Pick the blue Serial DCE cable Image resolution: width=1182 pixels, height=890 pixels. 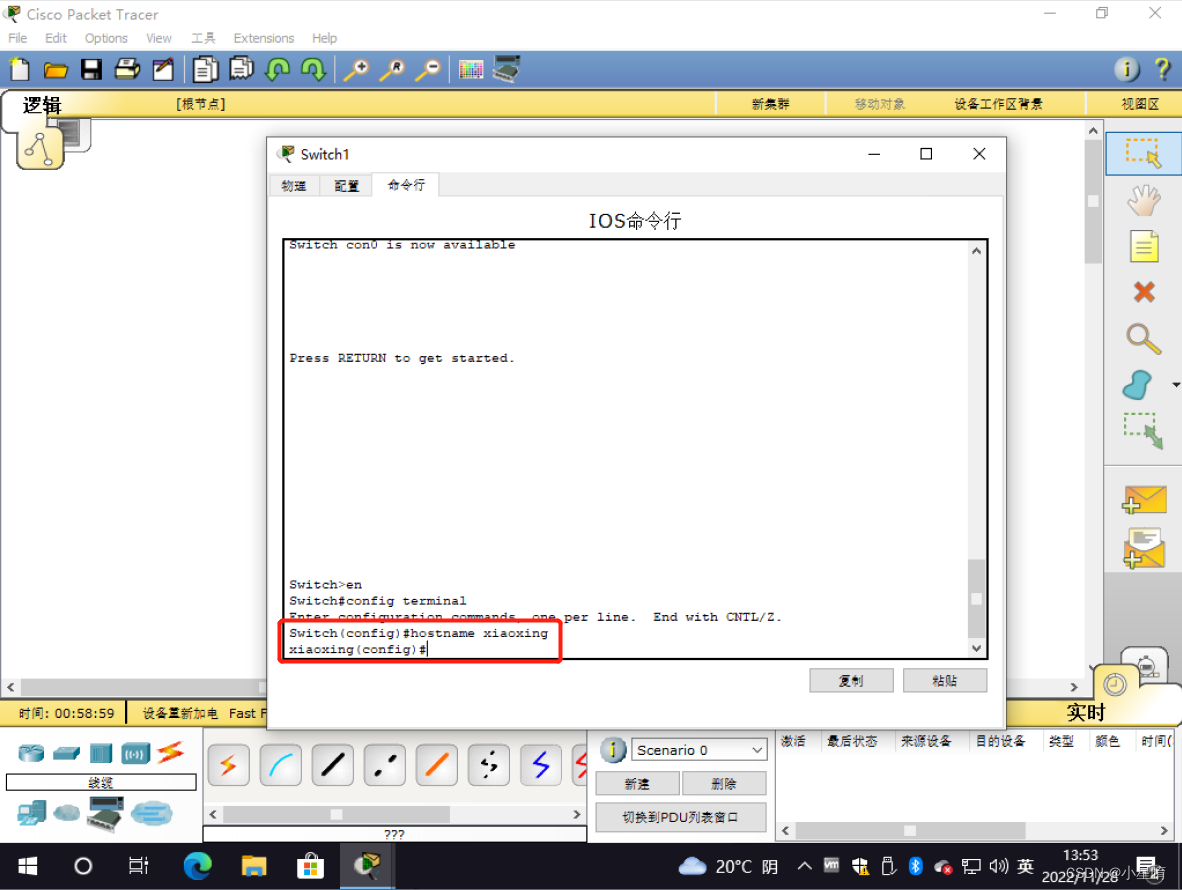(540, 765)
